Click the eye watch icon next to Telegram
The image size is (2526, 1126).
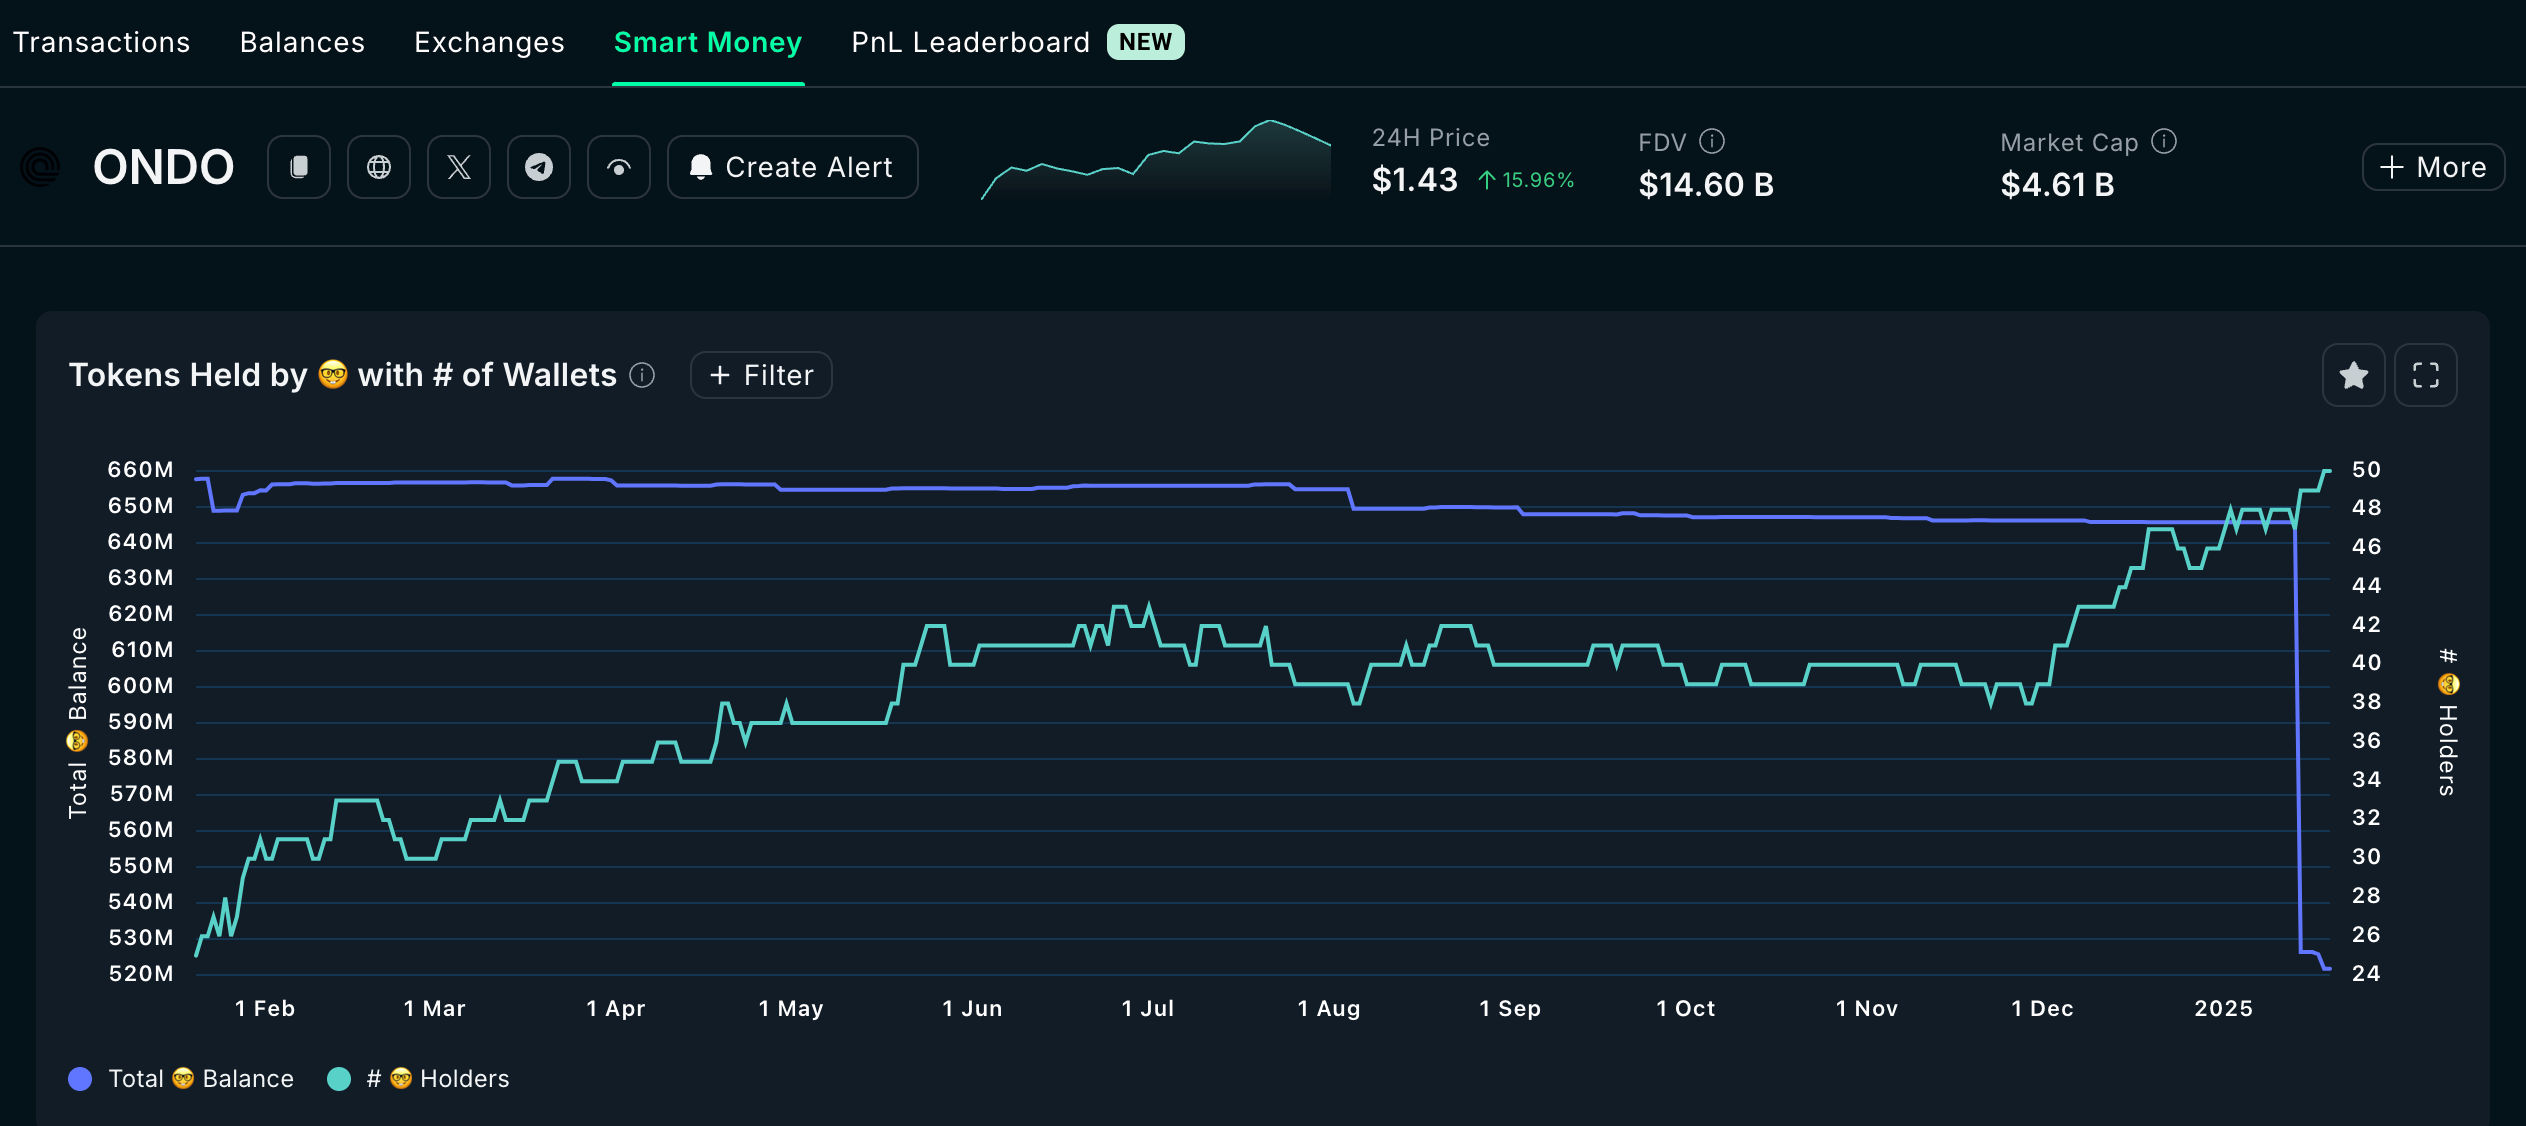click(619, 167)
